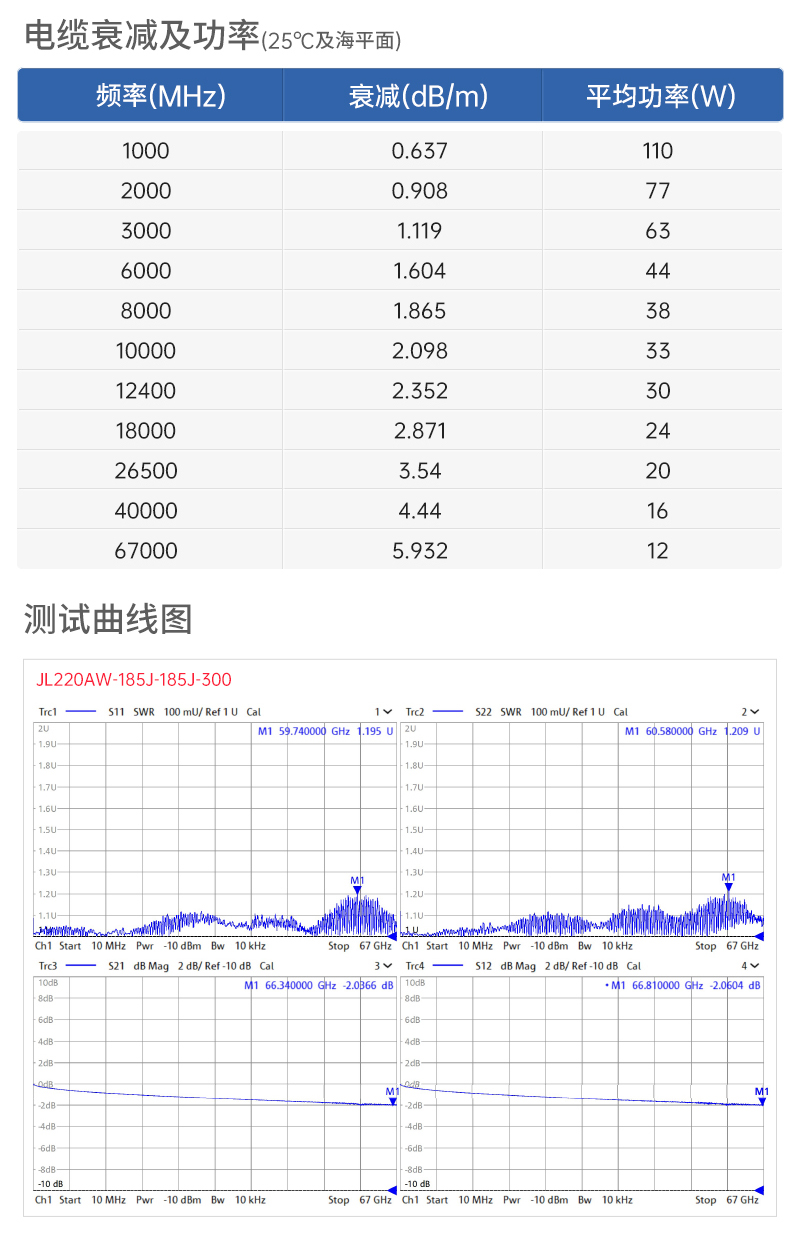The height and width of the screenshot is (1241, 800).
Task: Click average power 12 in the 67000 row
Action: point(658,551)
